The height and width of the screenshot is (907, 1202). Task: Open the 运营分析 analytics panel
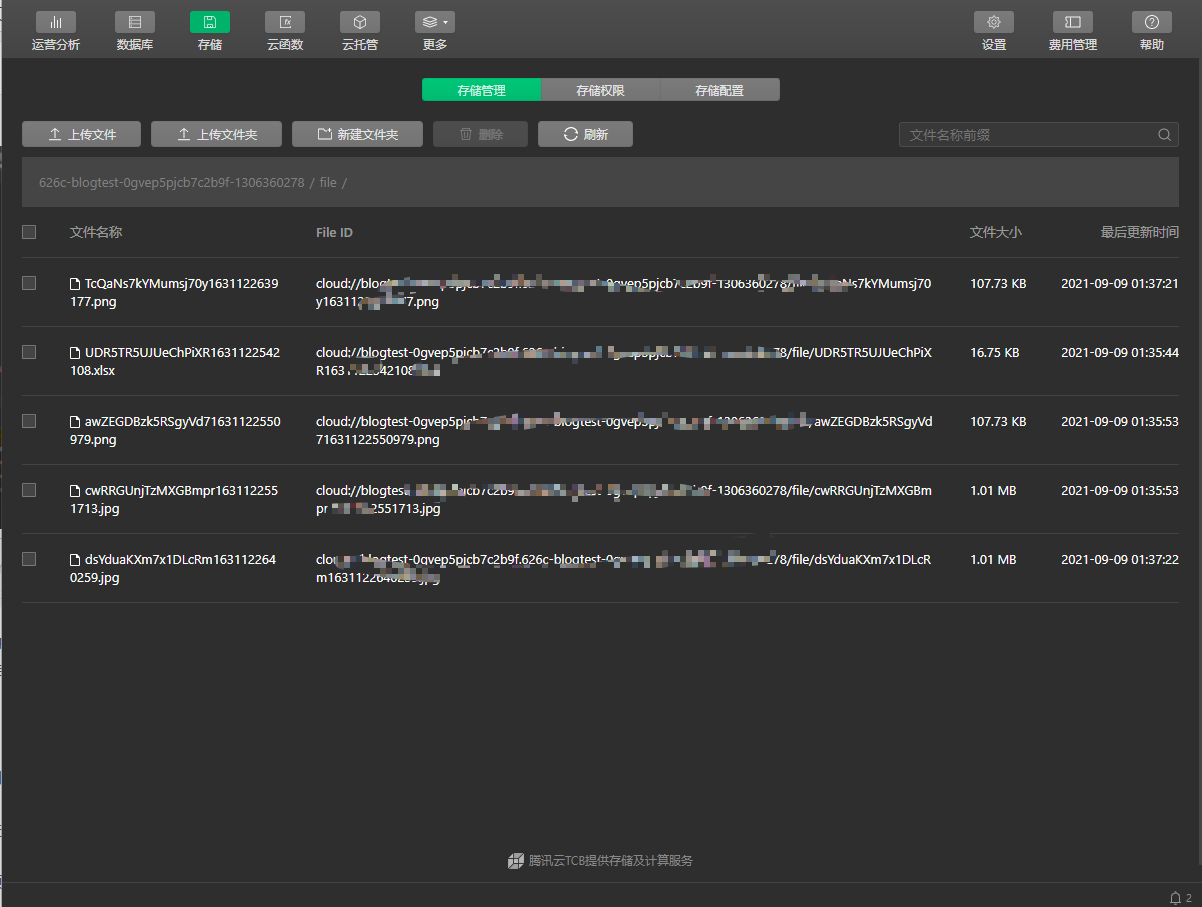click(x=56, y=31)
